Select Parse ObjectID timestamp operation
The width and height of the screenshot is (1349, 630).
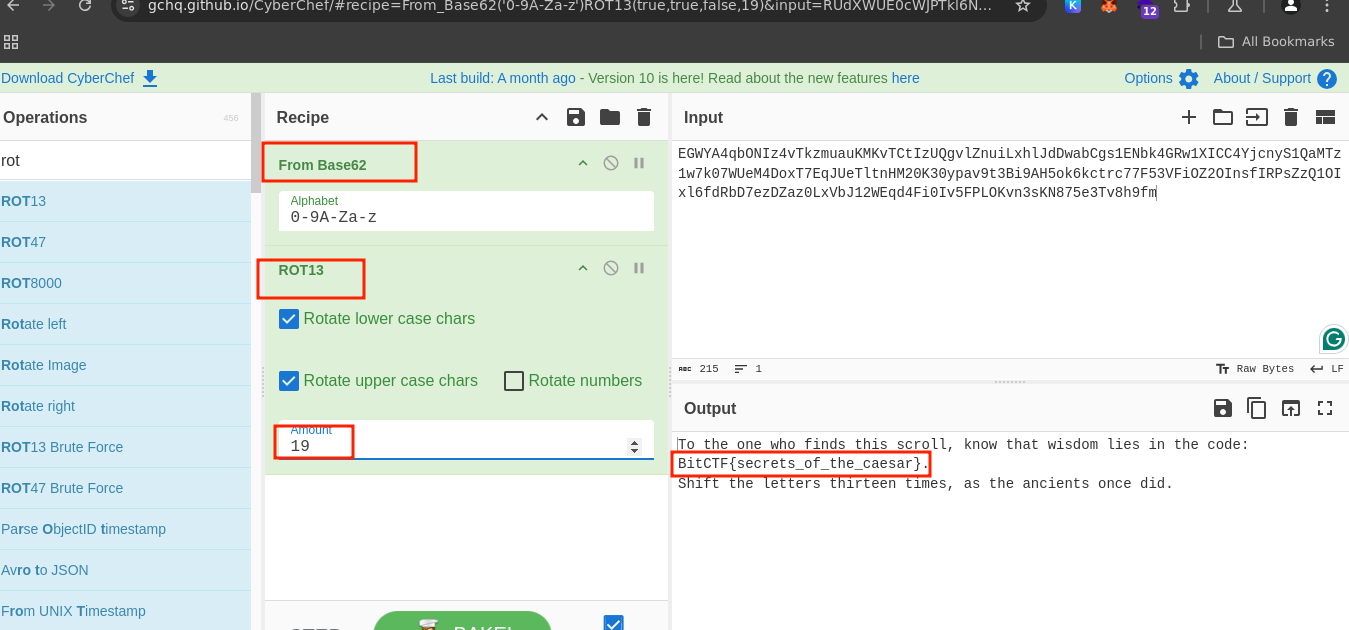pos(125,529)
